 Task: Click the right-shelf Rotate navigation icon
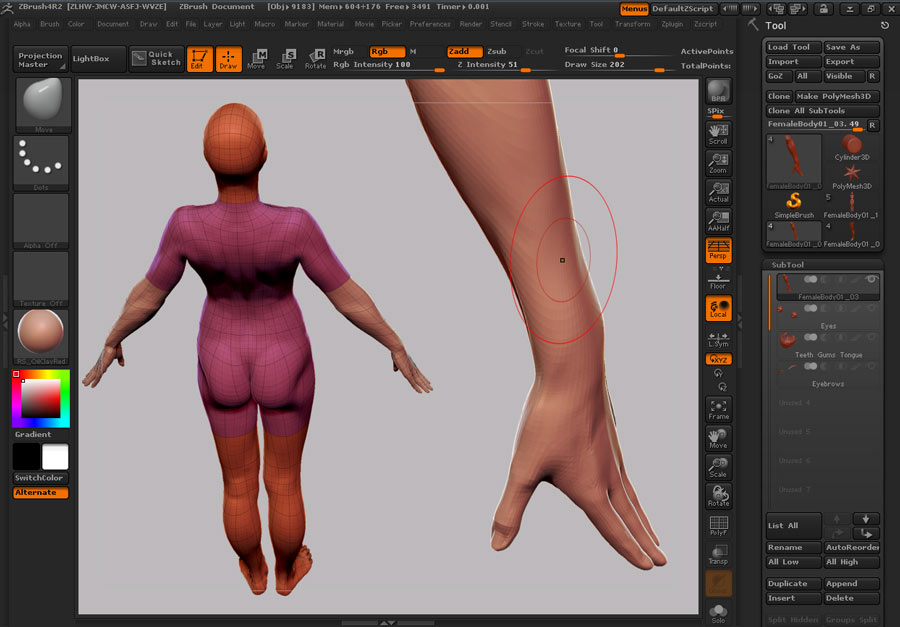click(718, 496)
